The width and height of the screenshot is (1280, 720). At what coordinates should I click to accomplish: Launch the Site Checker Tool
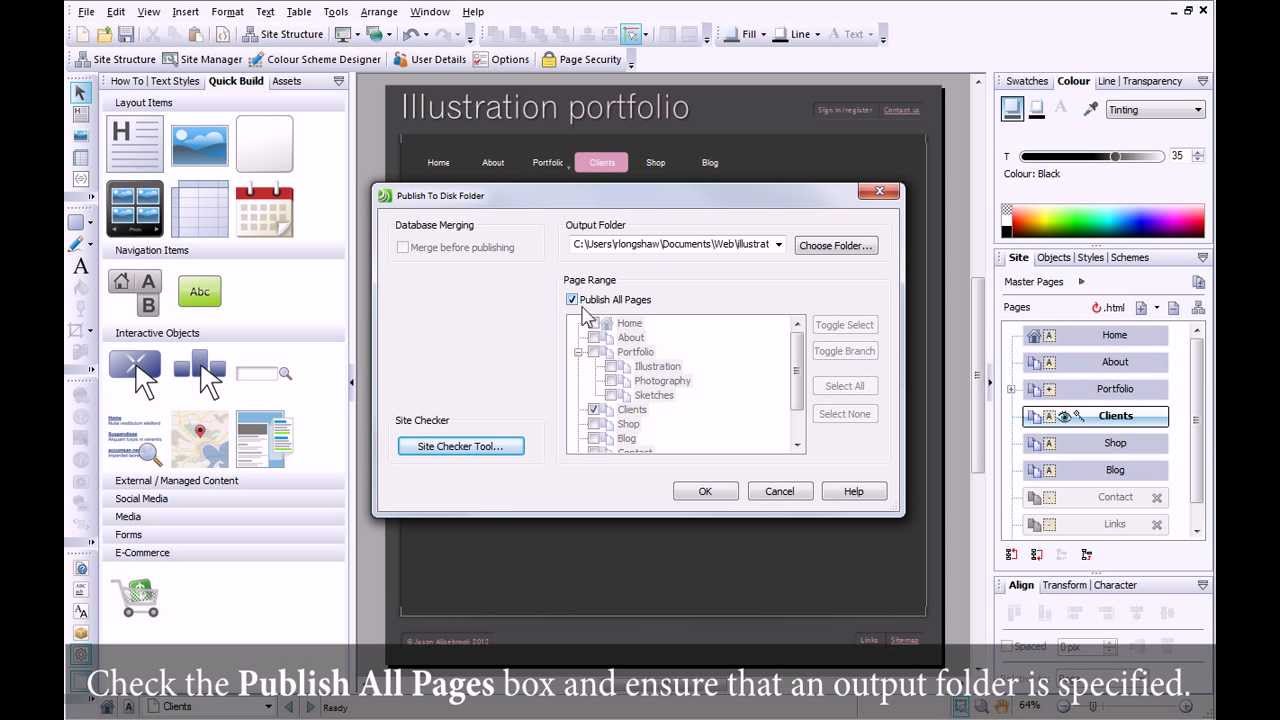click(x=461, y=447)
